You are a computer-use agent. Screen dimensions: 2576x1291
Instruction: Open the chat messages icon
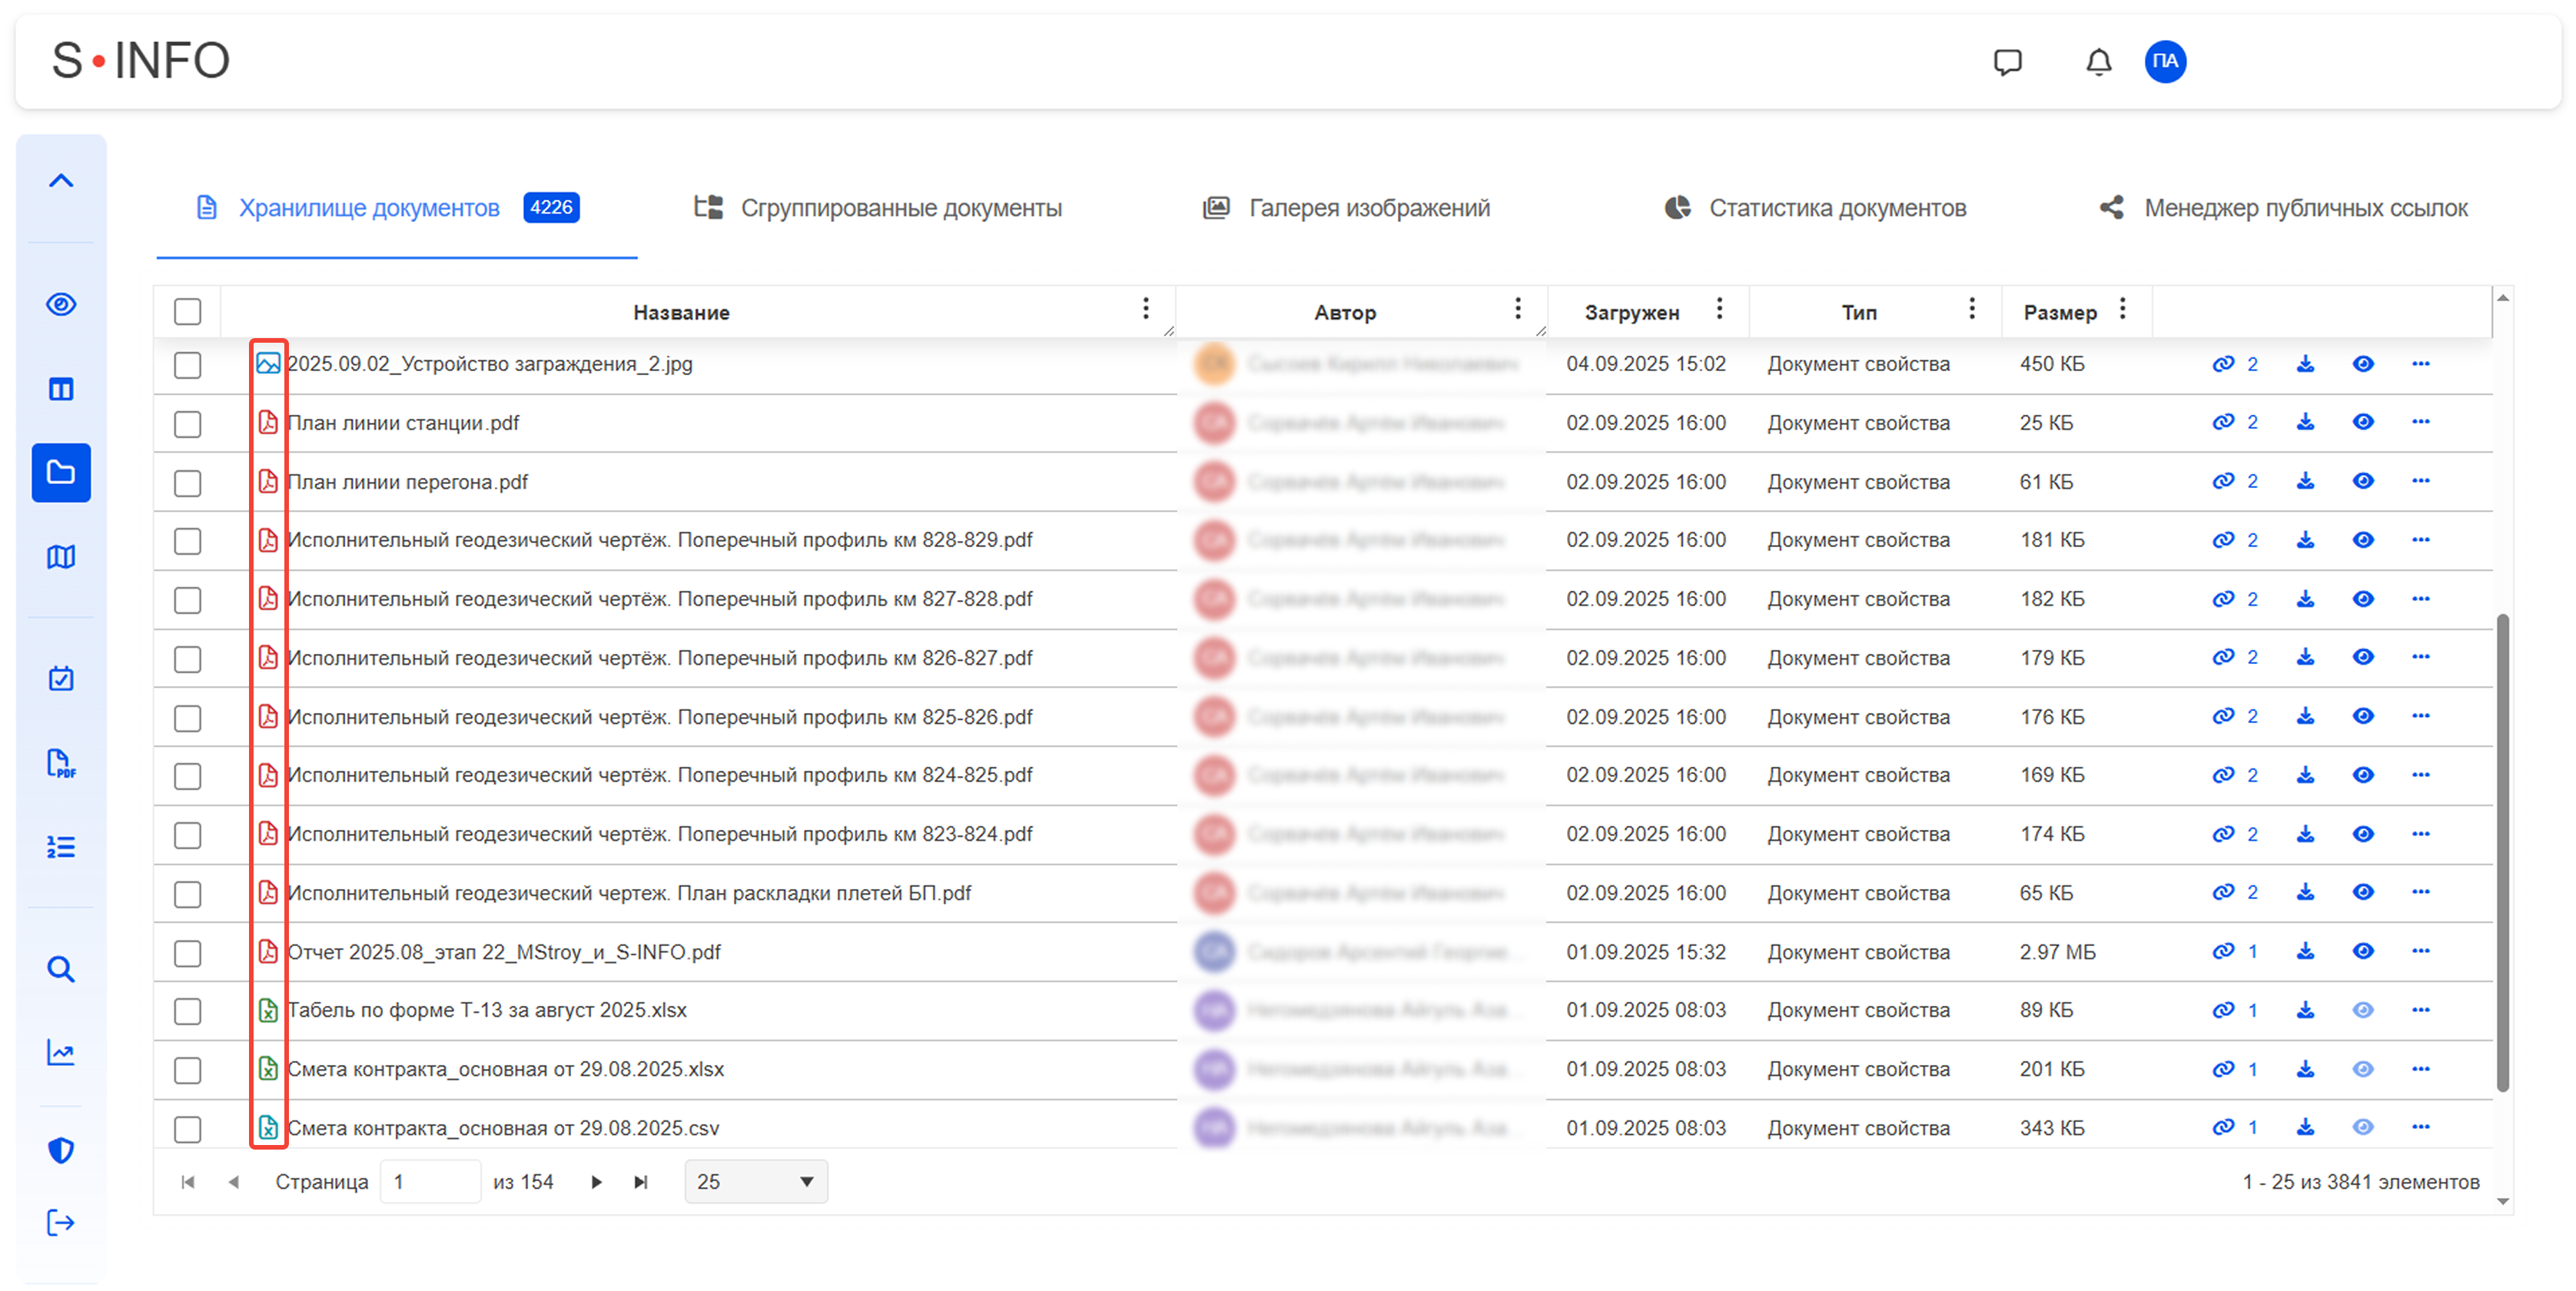[2007, 62]
